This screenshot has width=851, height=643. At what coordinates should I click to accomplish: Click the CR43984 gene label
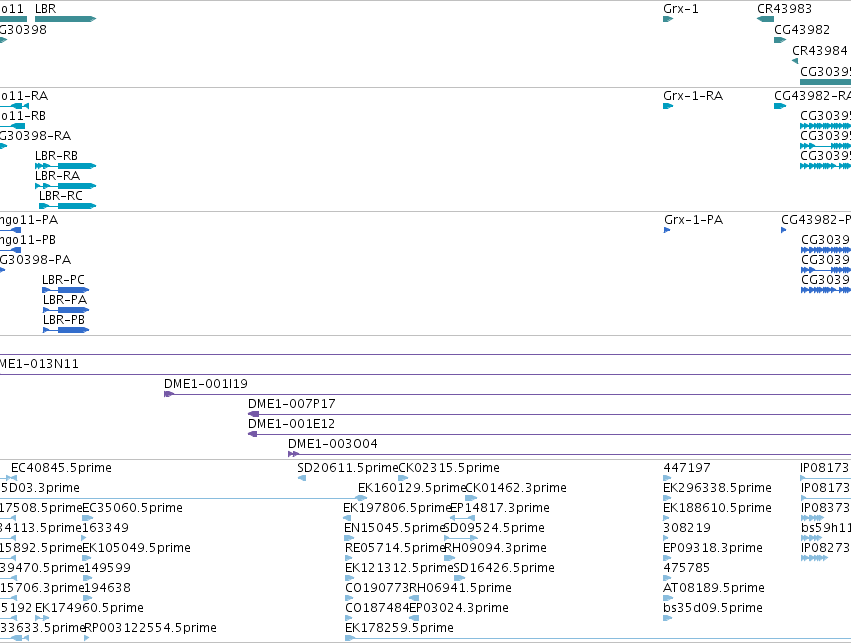[820, 50]
